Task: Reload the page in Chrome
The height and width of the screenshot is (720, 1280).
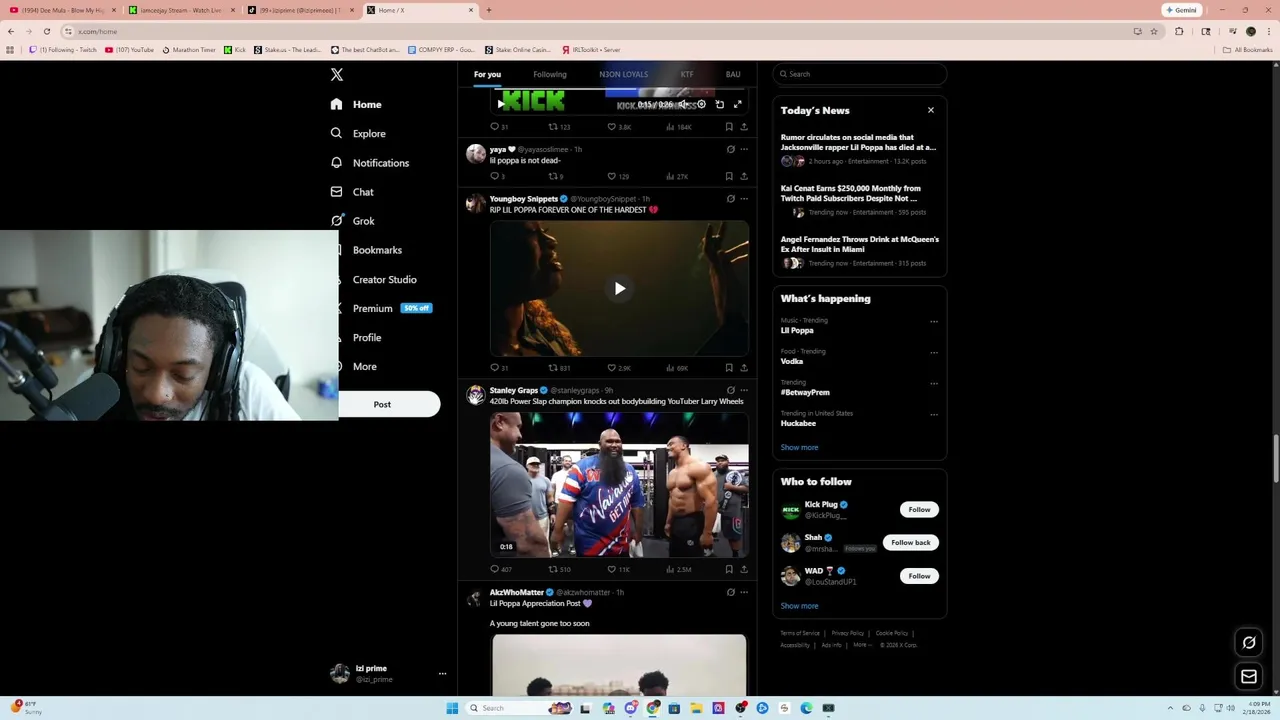Action: 46,31
